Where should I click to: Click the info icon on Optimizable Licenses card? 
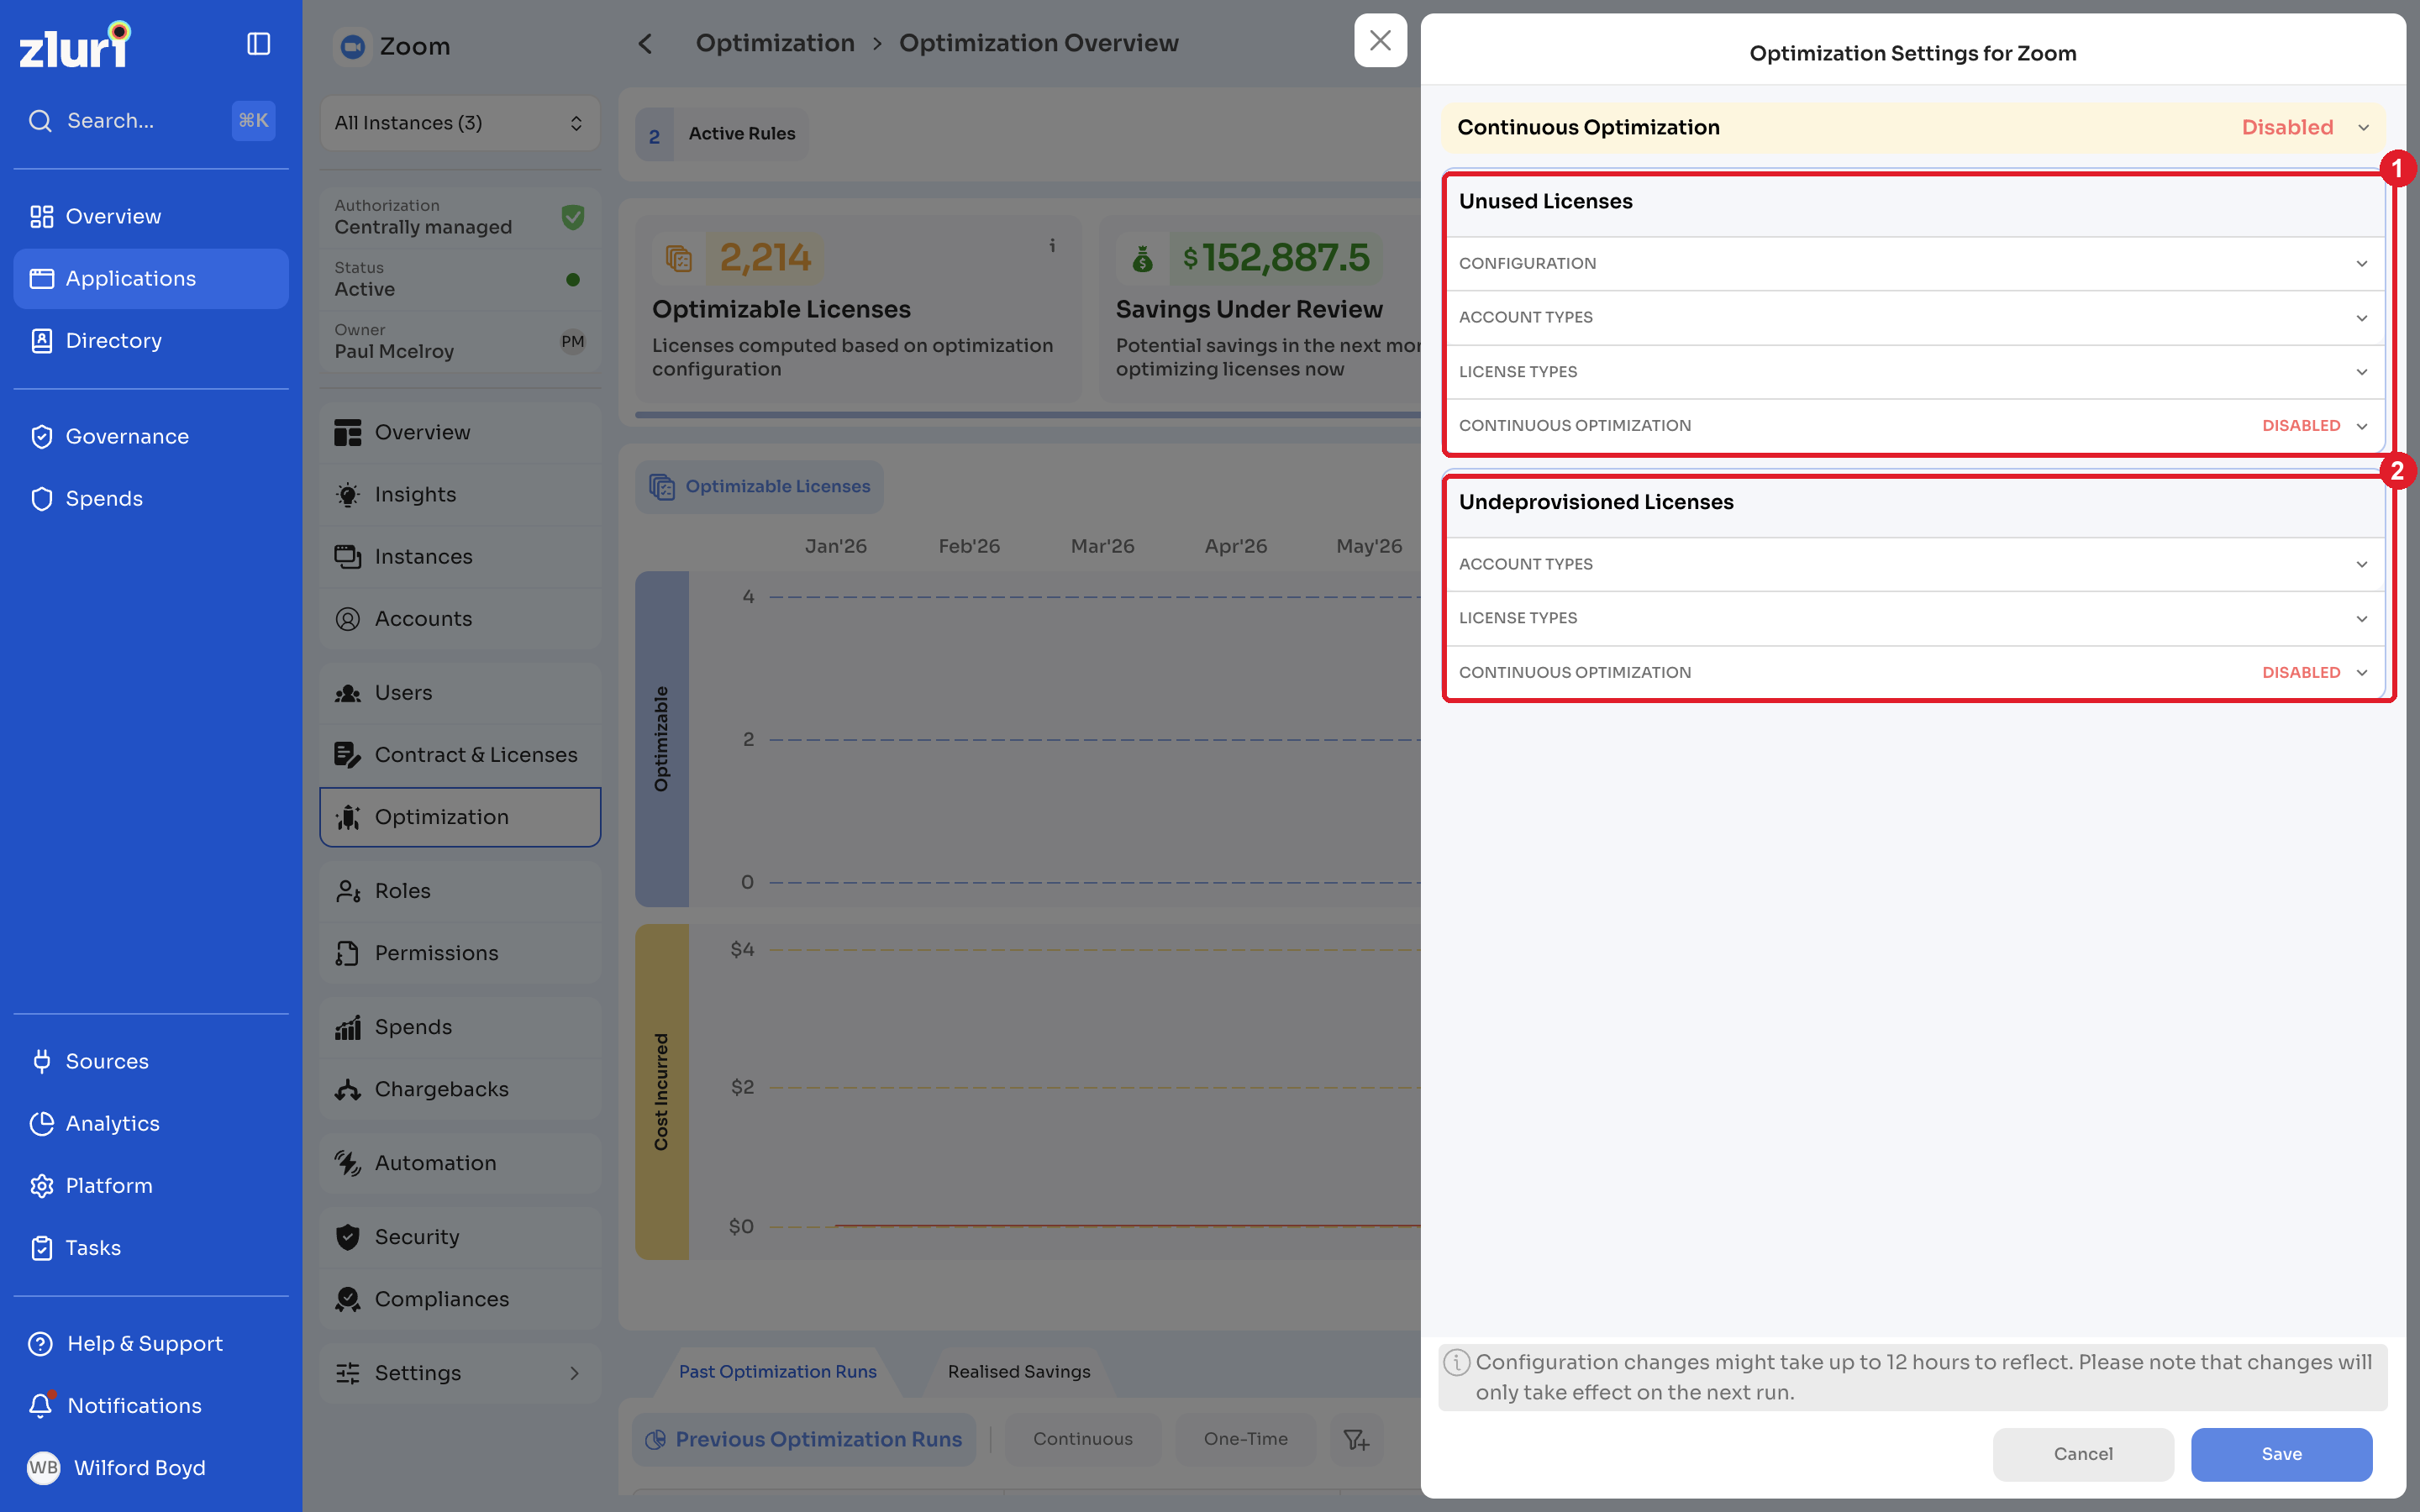[1052, 245]
